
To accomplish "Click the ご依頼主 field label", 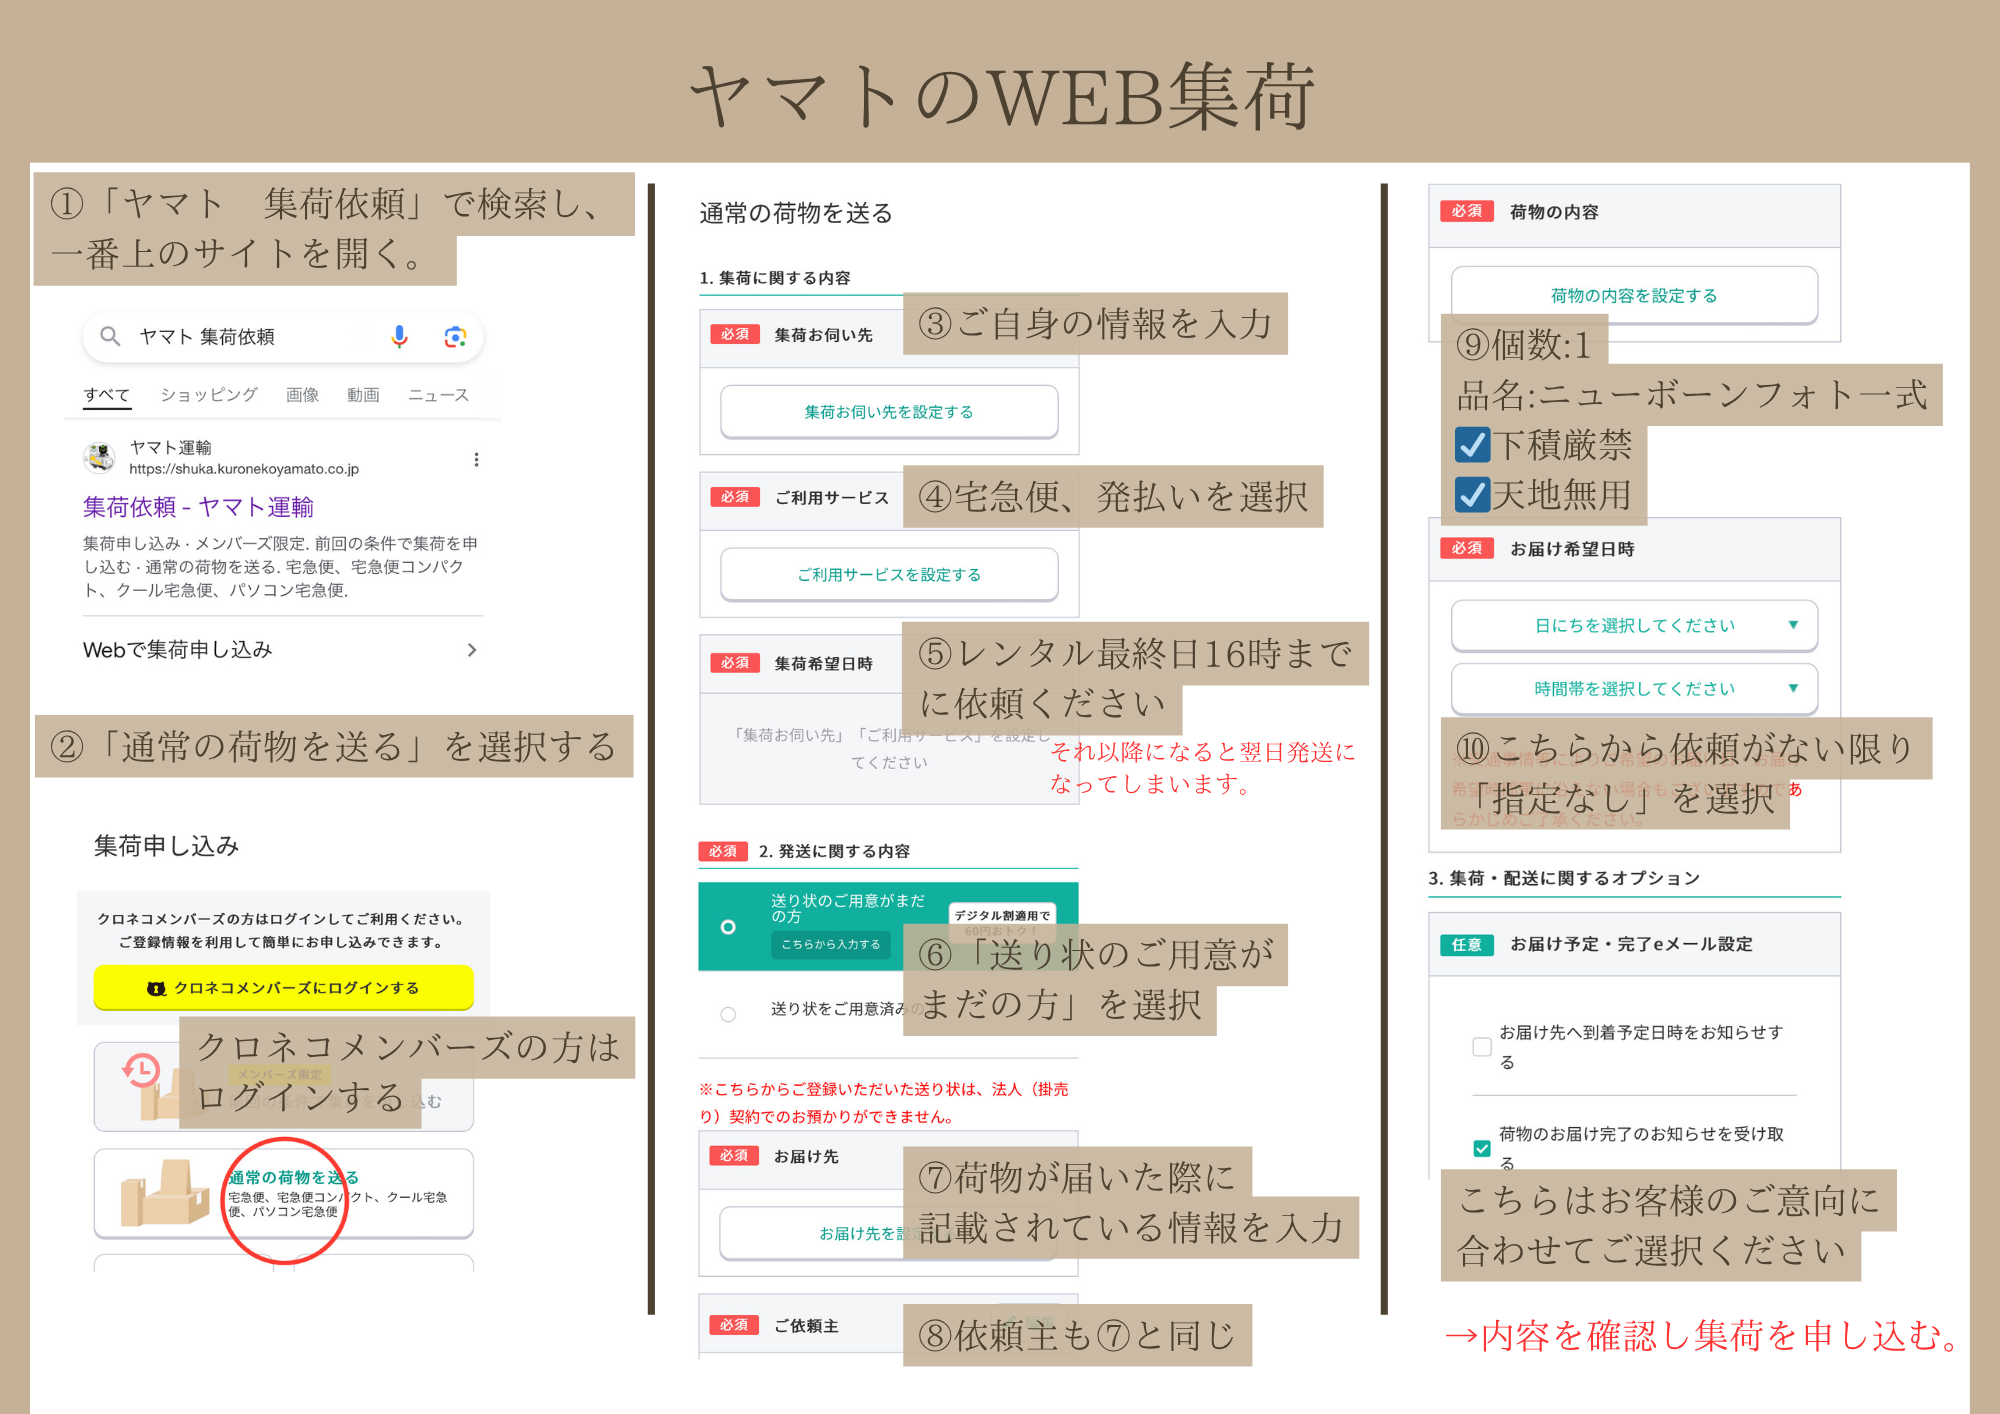I will coord(806,1325).
